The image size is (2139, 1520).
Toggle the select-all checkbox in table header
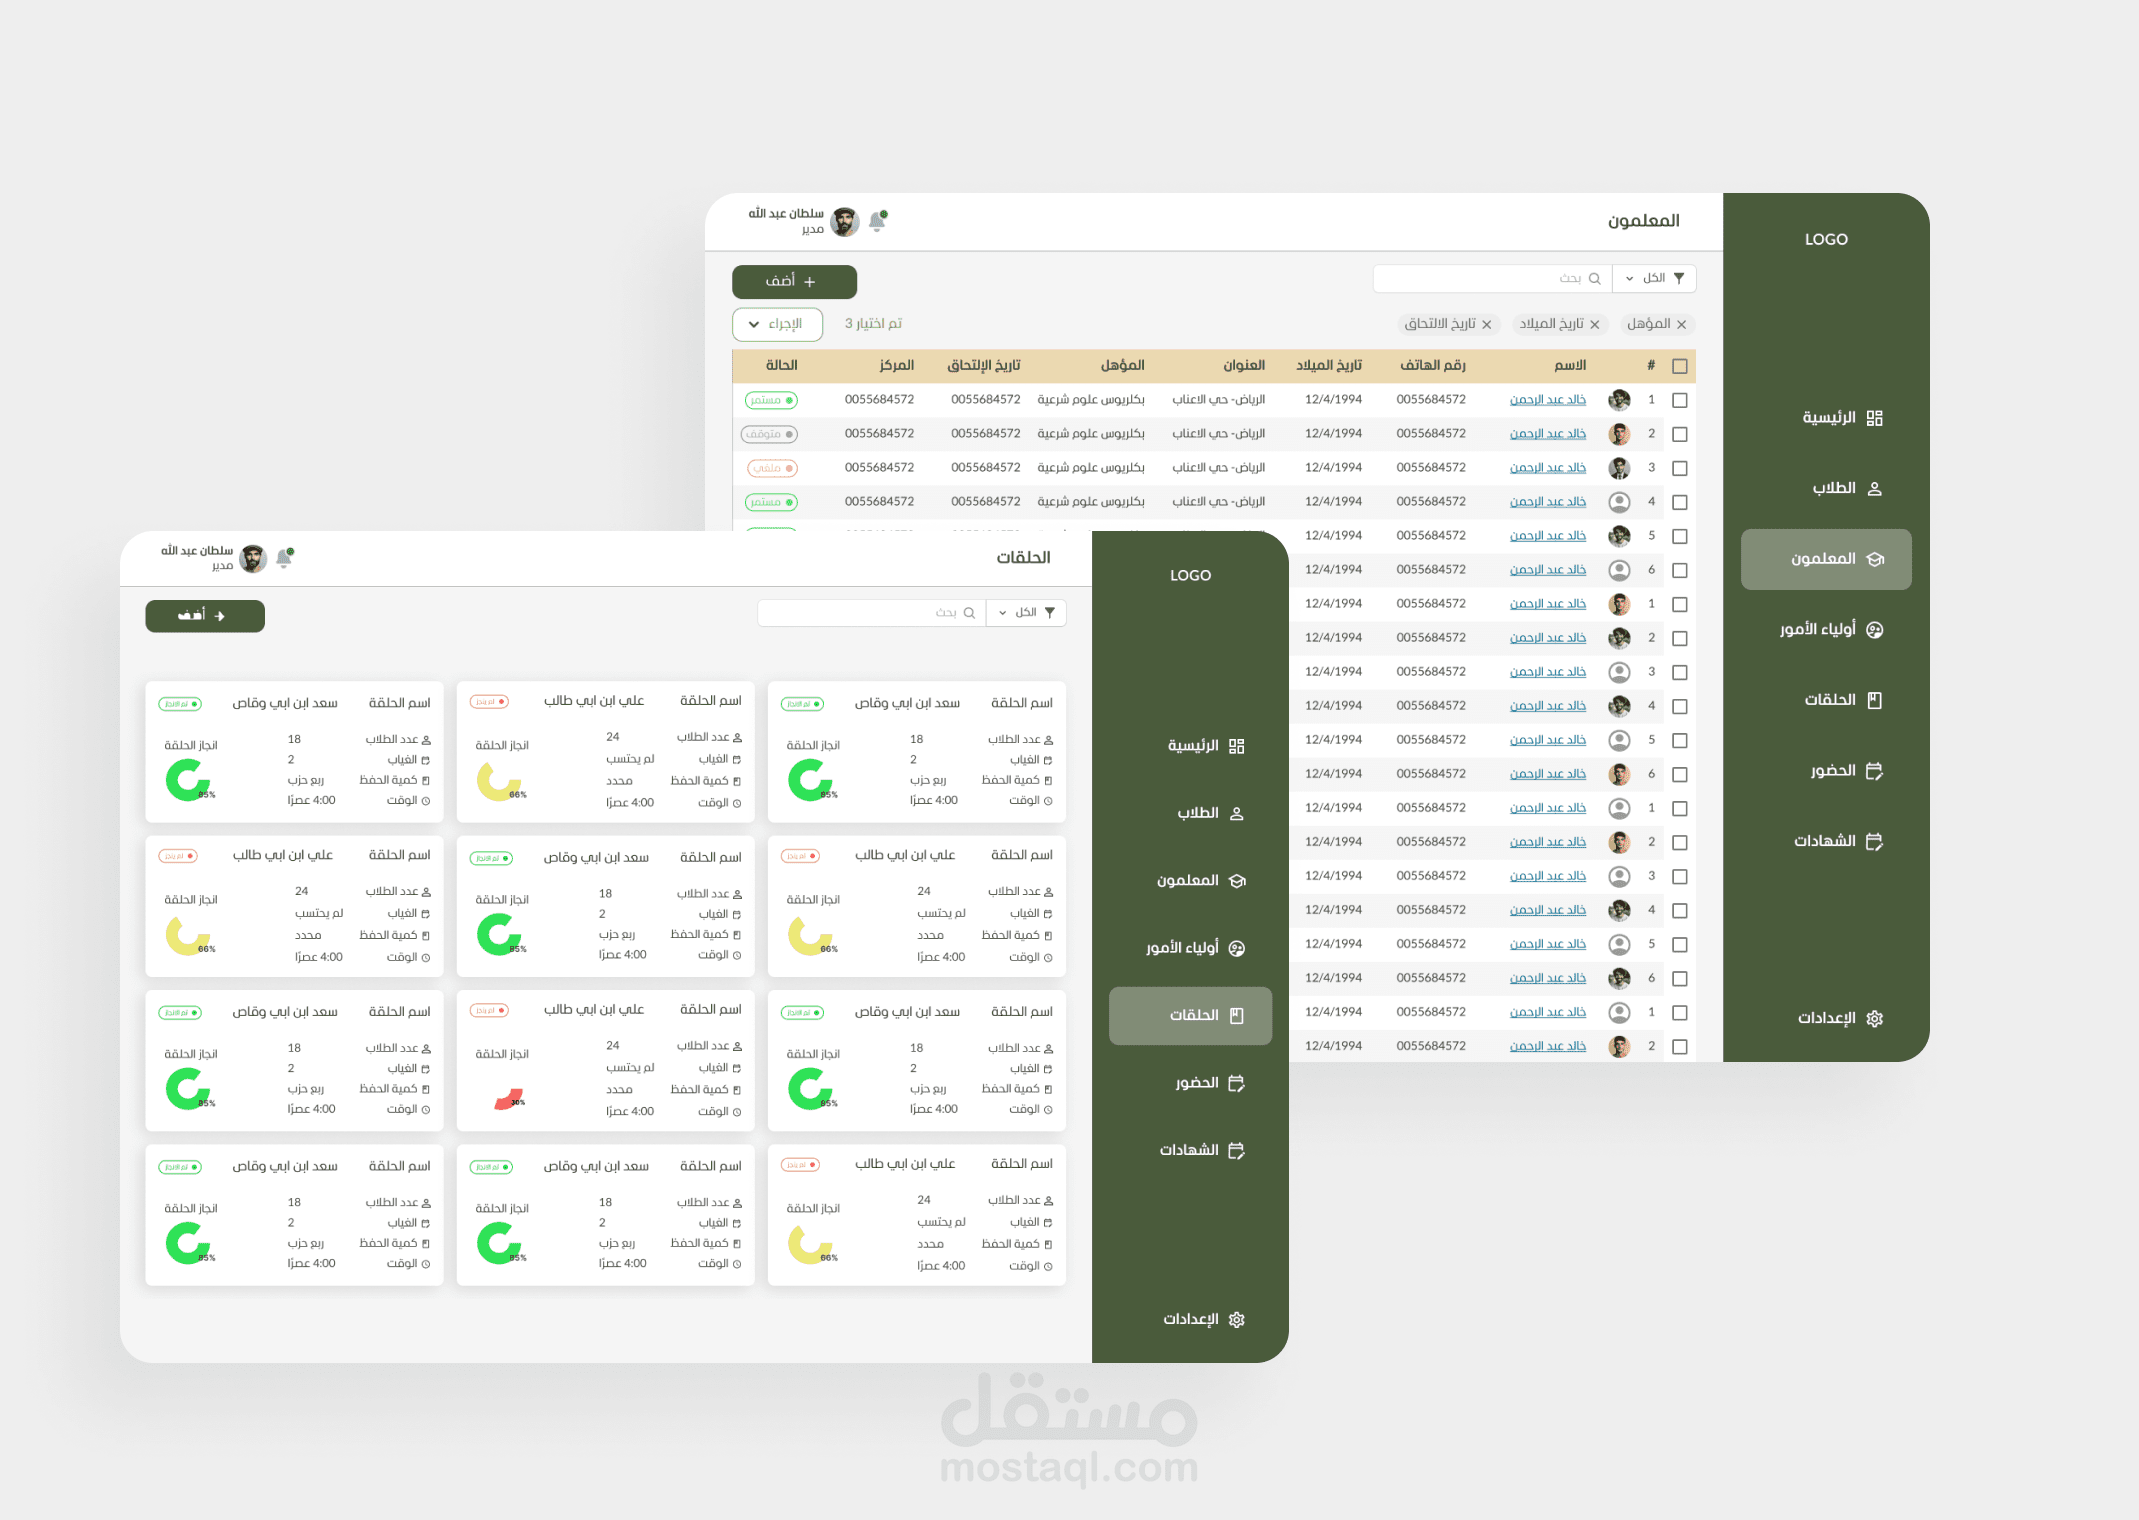click(1680, 366)
